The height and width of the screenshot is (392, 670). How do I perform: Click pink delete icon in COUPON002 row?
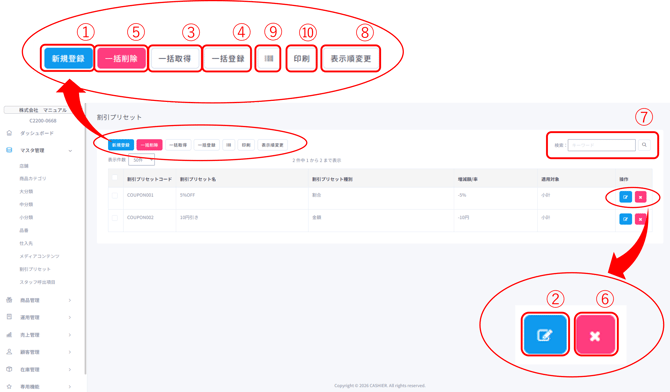[x=641, y=219]
